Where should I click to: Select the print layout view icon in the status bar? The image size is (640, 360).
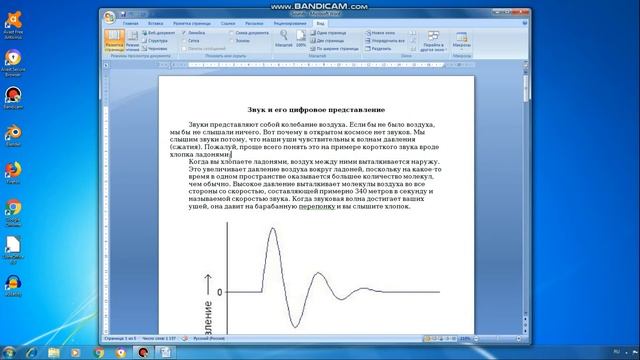click(x=427, y=338)
